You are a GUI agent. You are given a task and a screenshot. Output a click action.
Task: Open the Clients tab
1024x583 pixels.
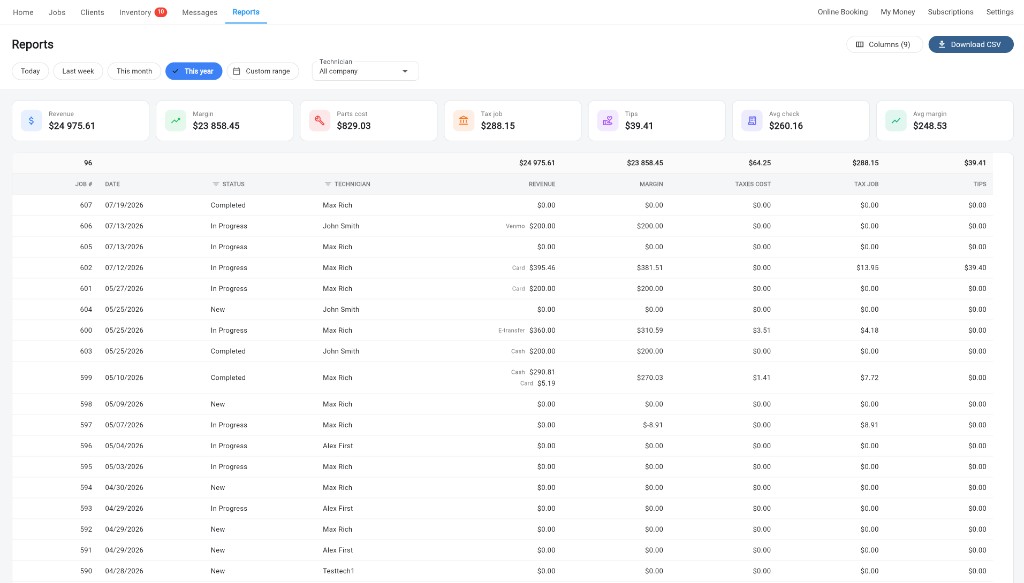pyautogui.click(x=92, y=12)
